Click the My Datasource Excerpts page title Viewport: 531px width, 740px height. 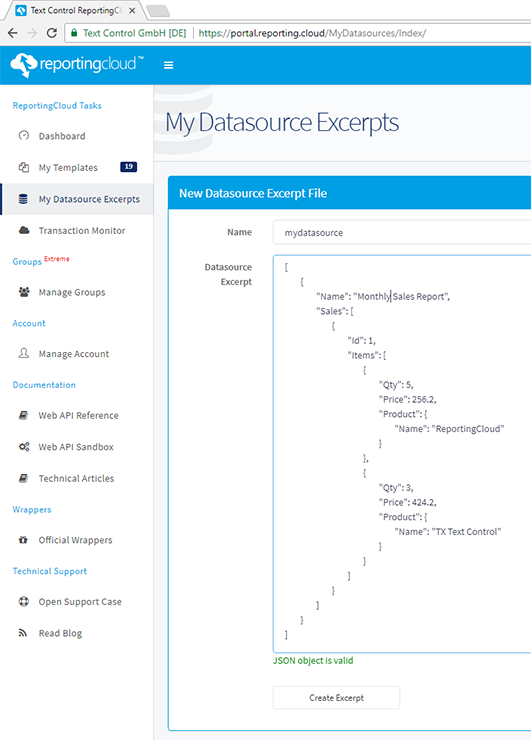click(282, 123)
